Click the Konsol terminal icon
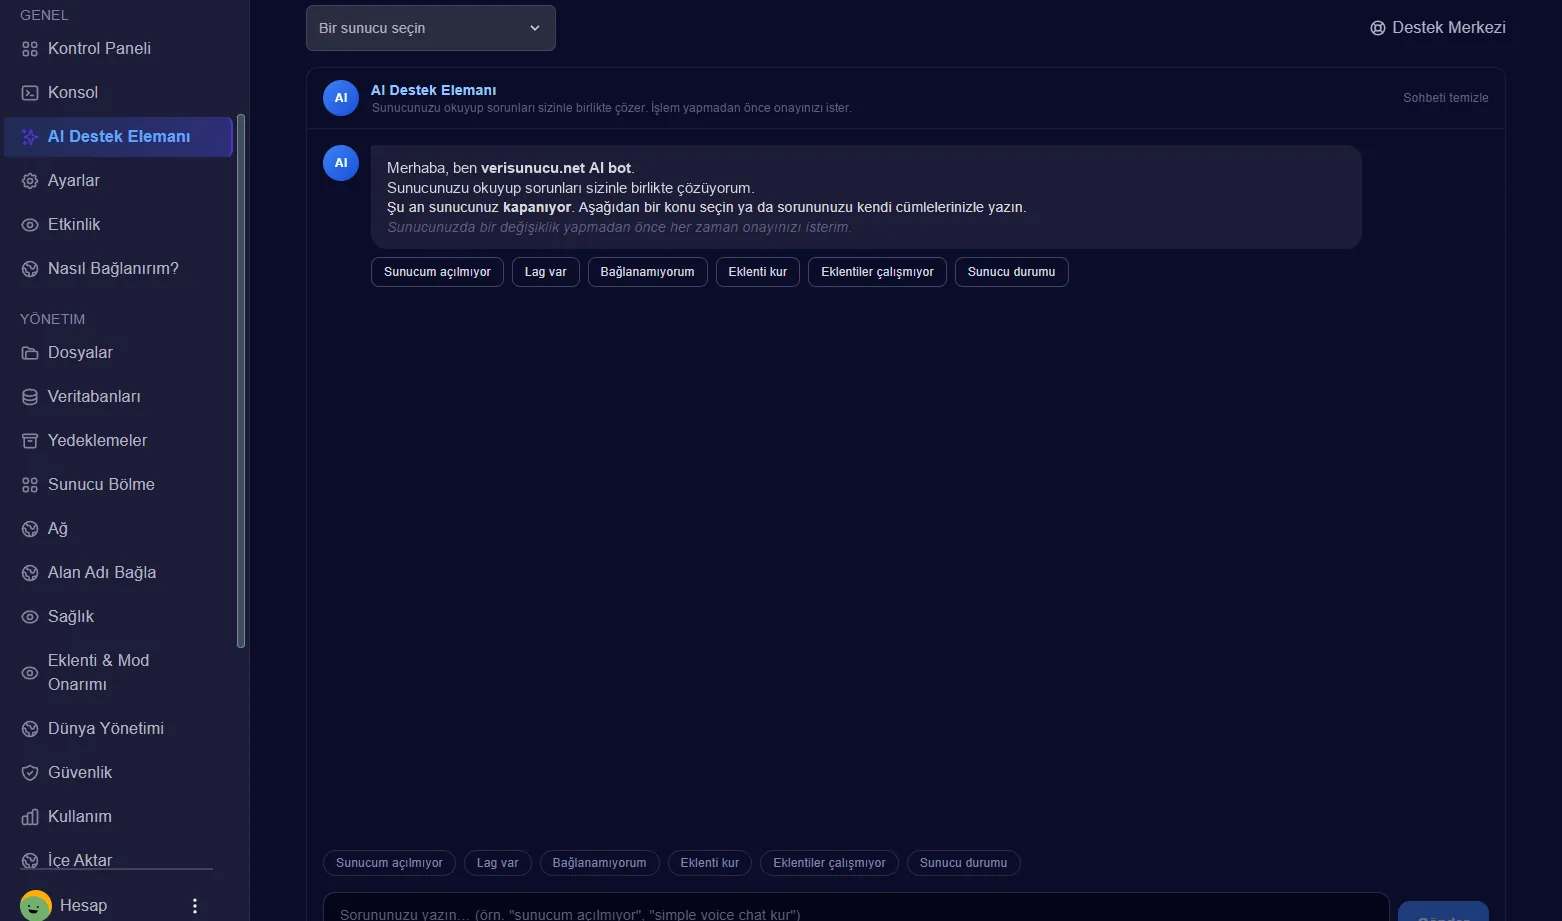 30,93
